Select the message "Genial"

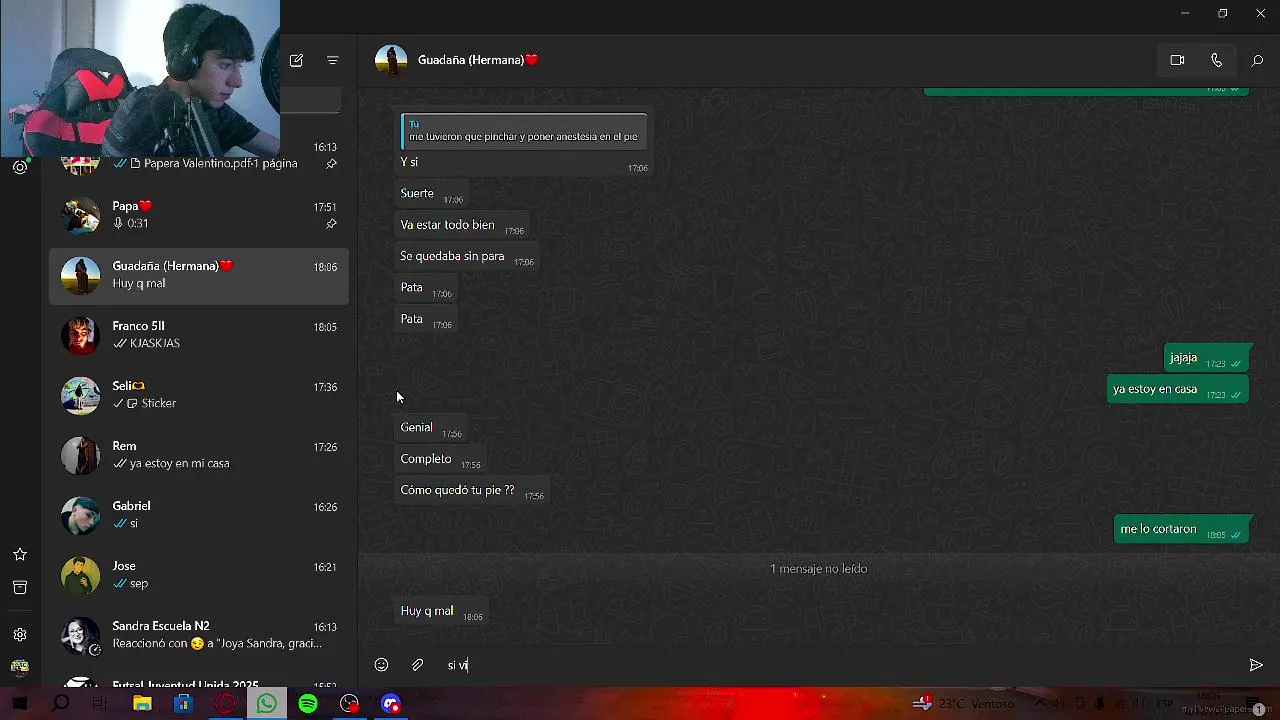click(430, 428)
